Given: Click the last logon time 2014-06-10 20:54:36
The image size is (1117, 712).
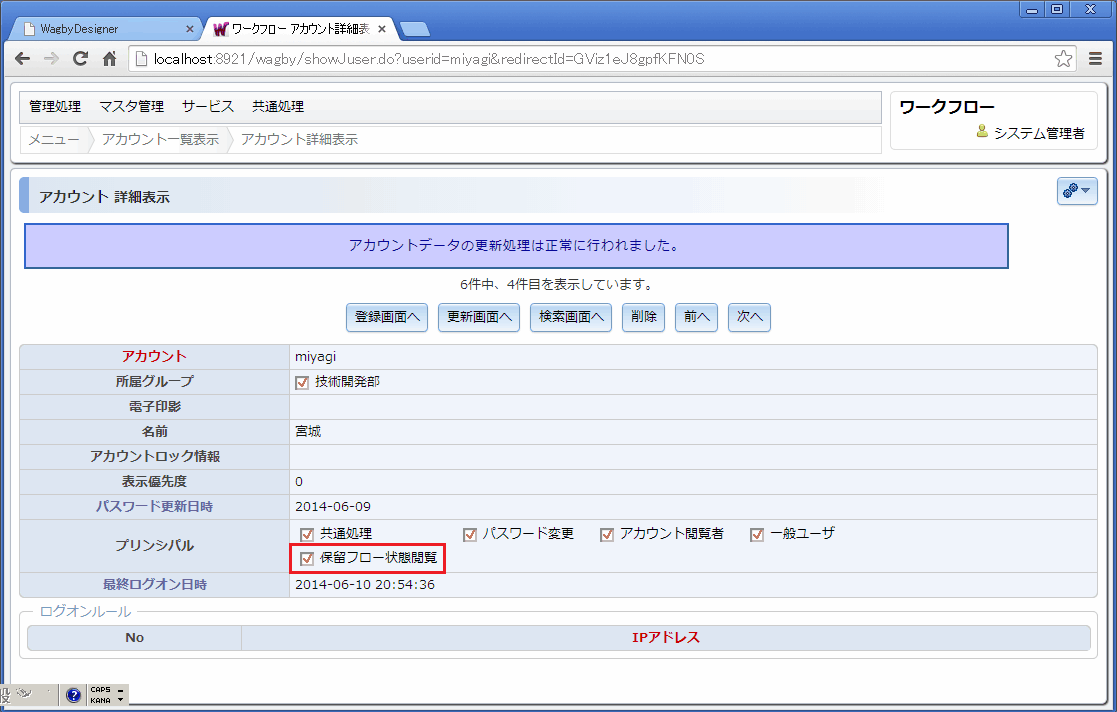Looking at the screenshot, I should (365, 584).
